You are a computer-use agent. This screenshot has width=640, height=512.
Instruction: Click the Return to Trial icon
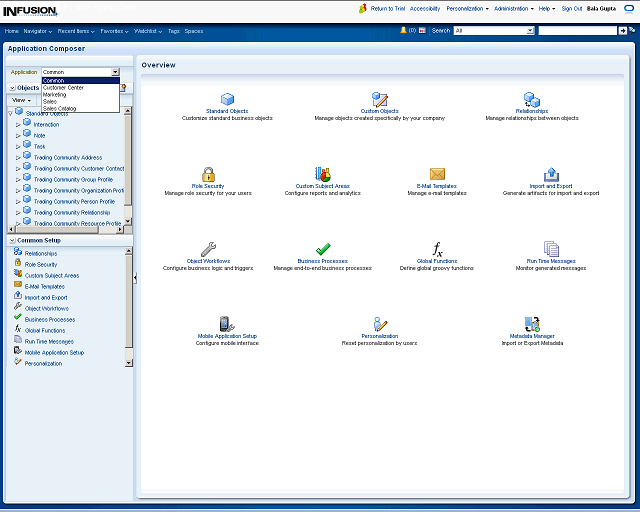(x=362, y=9)
